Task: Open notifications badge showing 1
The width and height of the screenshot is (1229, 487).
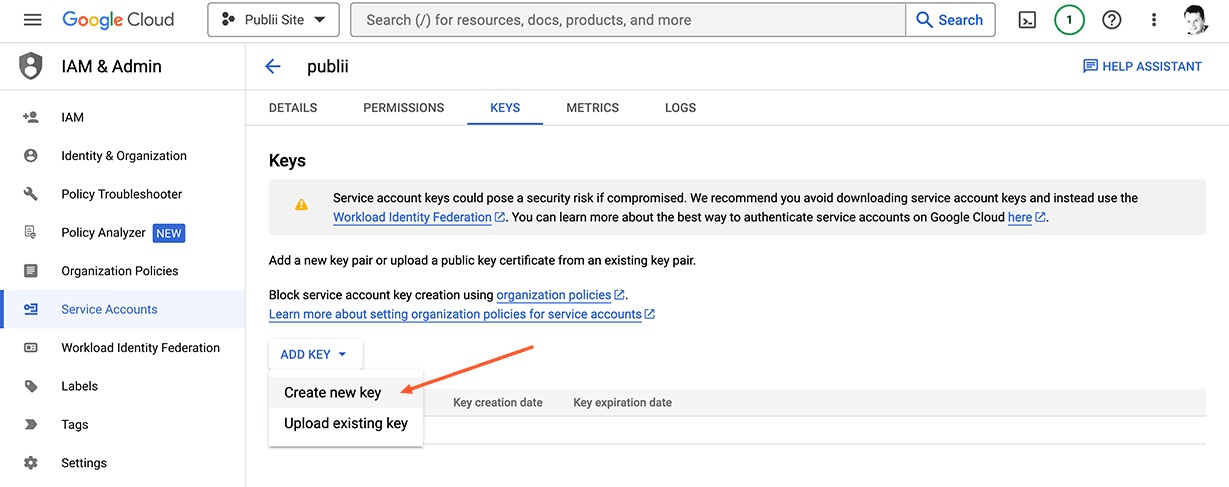Action: 1069,20
